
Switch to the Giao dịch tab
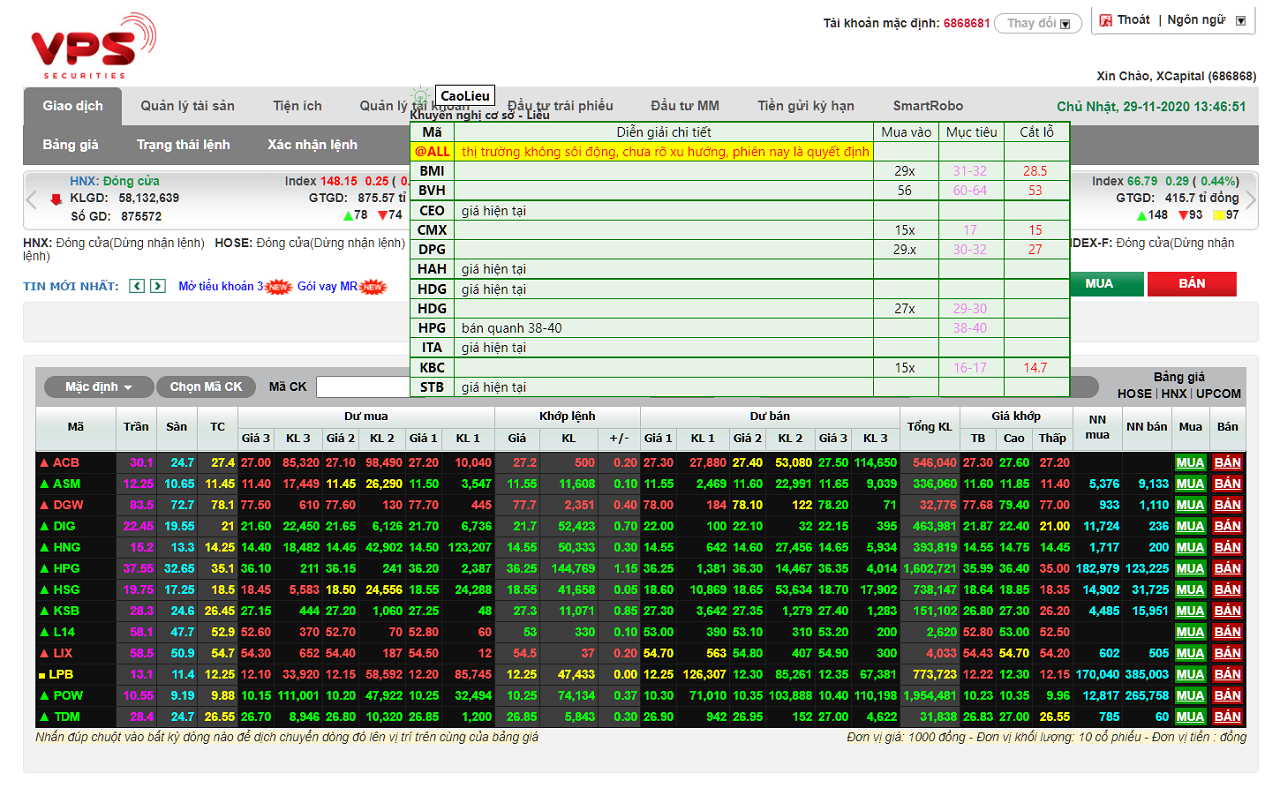73,106
